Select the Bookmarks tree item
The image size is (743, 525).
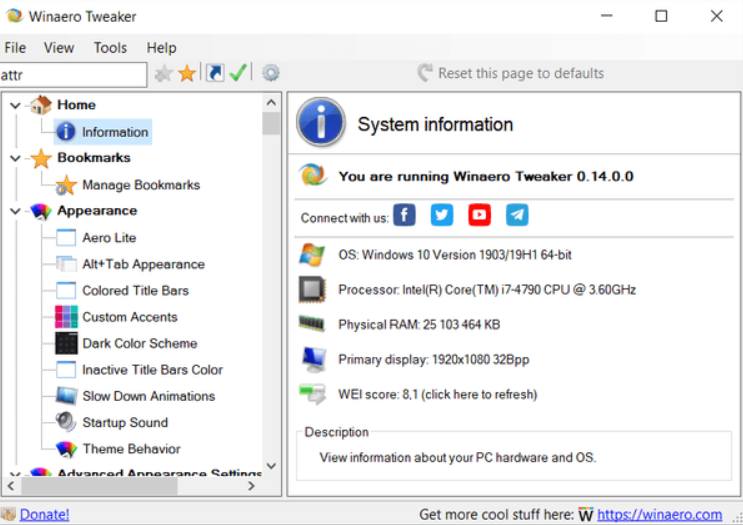coord(94,157)
